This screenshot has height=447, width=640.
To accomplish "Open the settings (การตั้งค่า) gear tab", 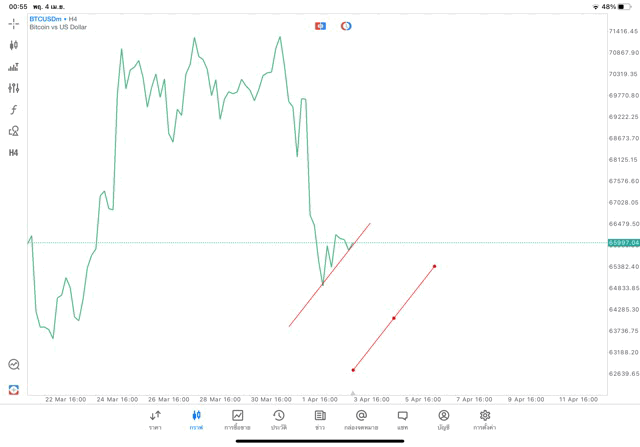I will point(485,420).
